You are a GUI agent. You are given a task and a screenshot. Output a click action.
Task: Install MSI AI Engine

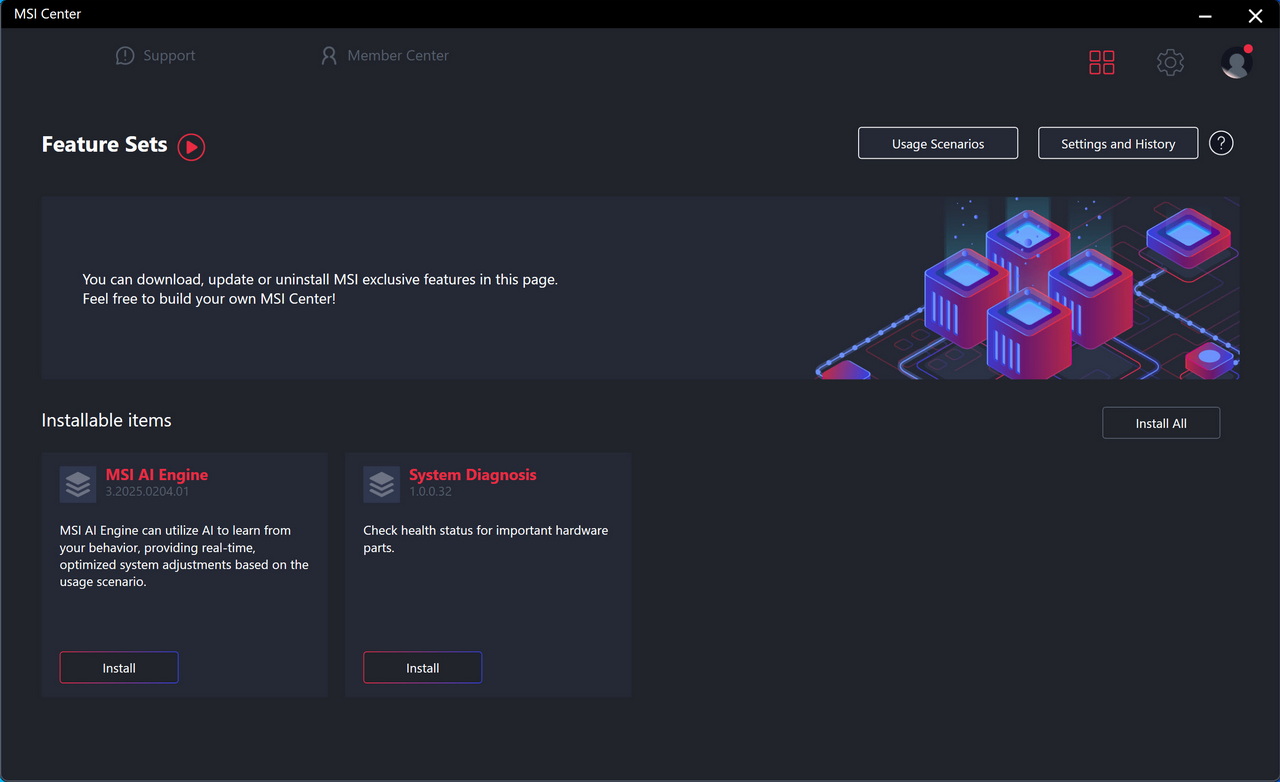[x=119, y=668]
